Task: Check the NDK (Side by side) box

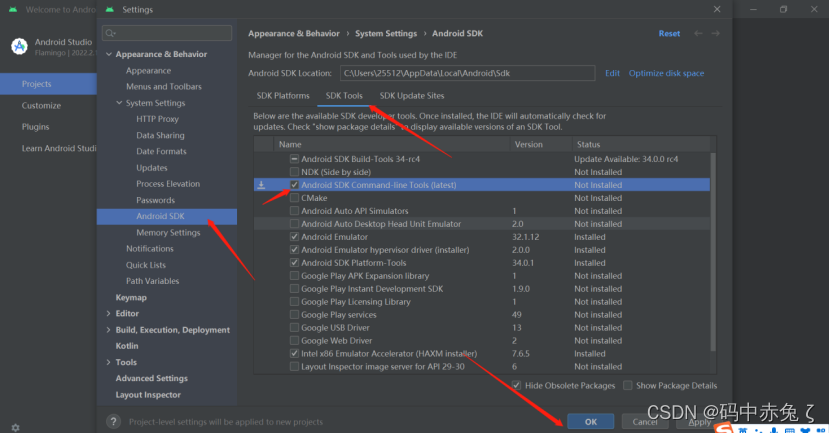Action: click(294, 172)
